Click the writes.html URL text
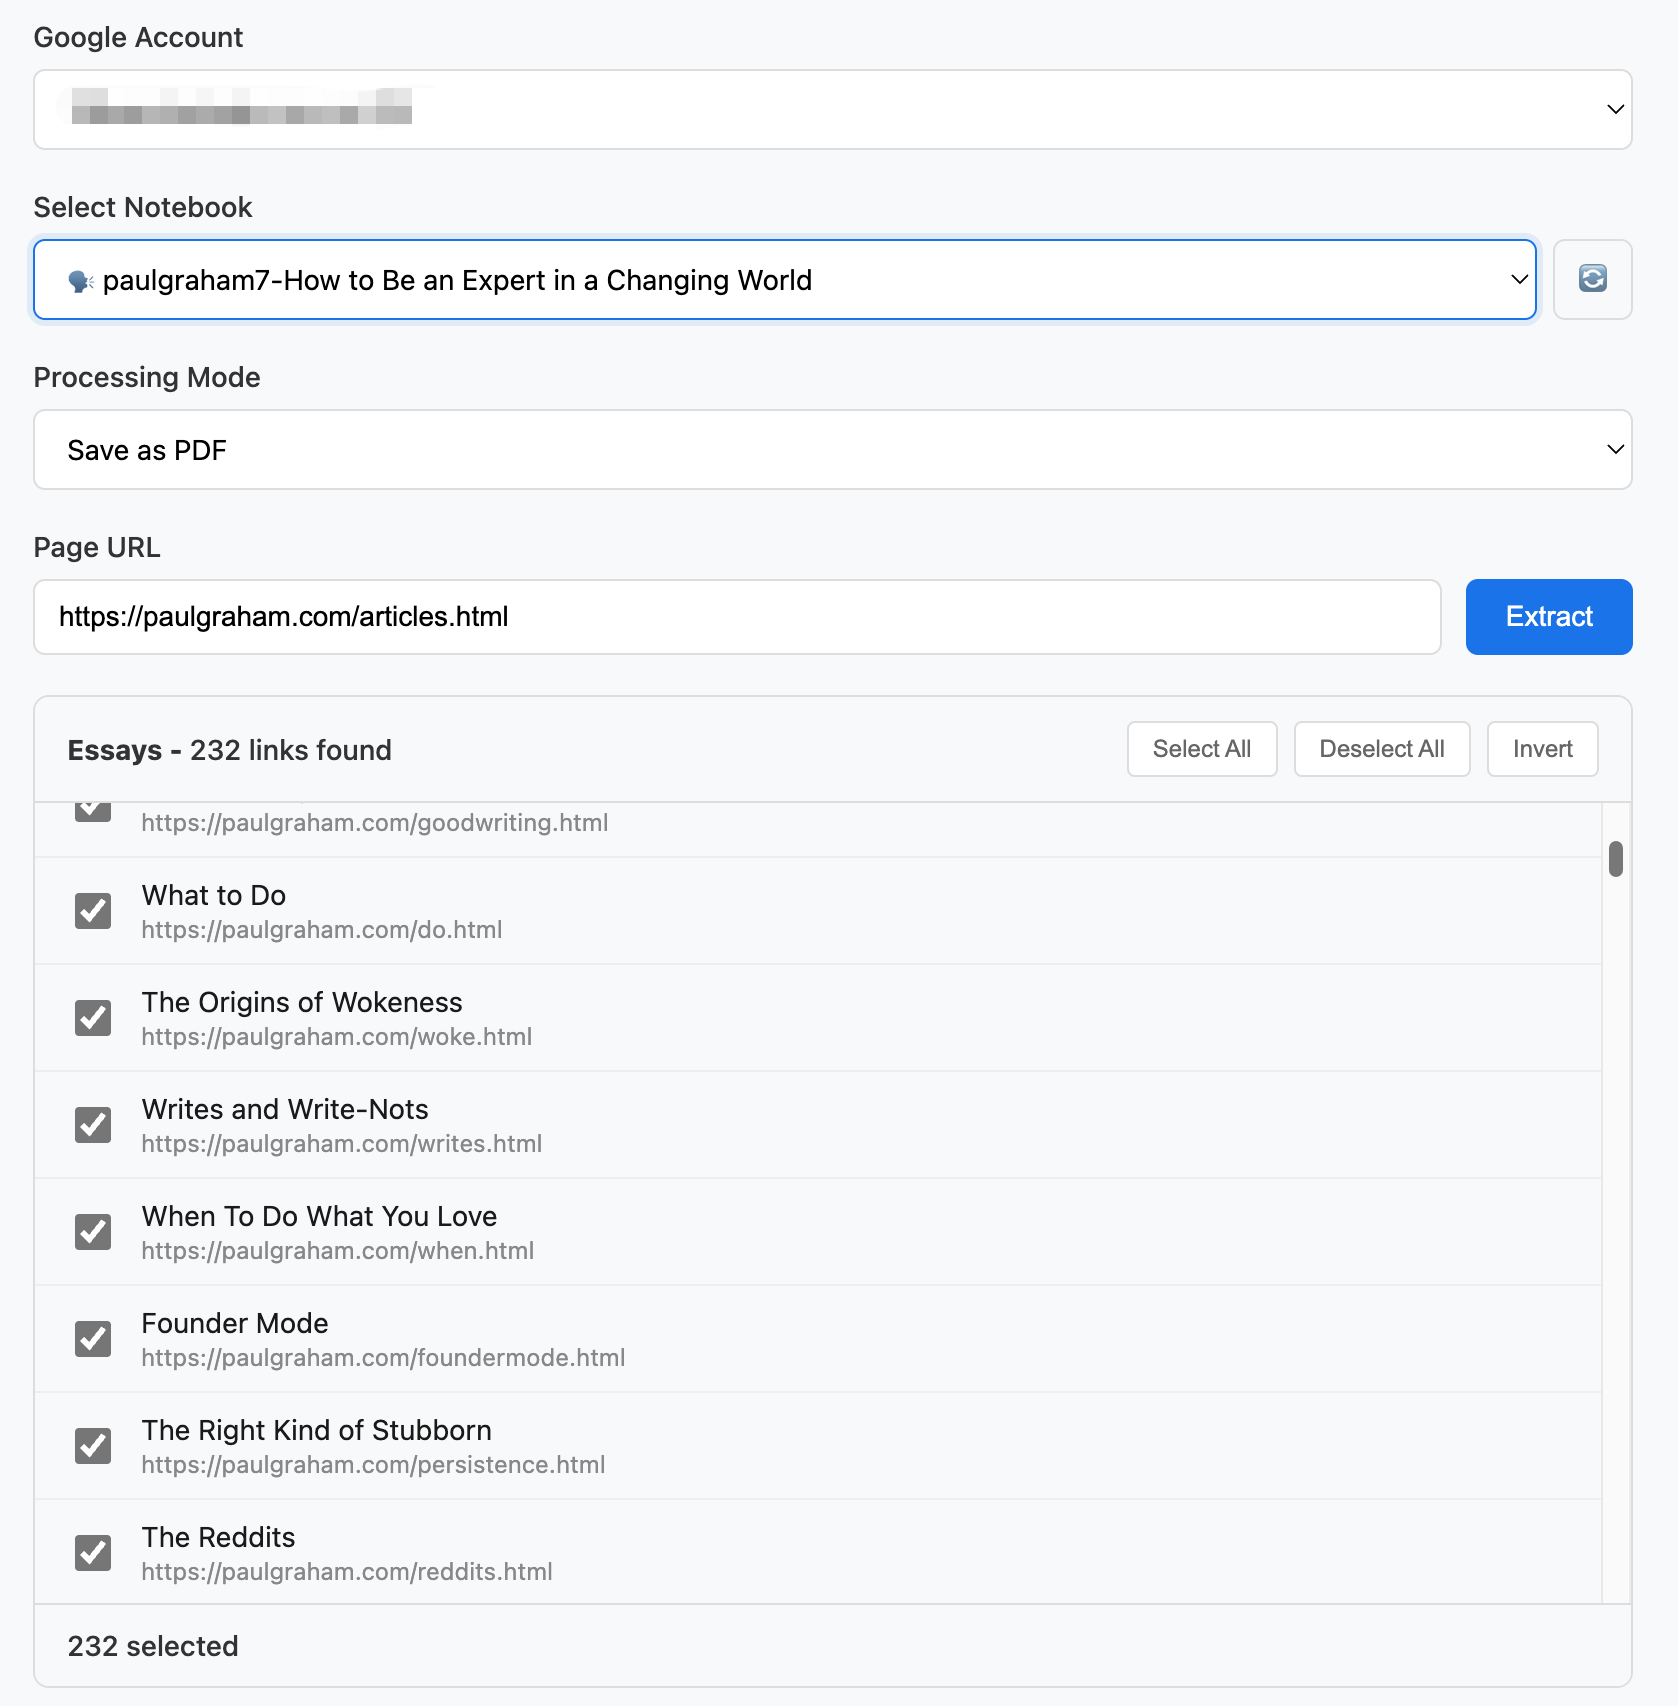1678x1706 pixels. point(342,1144)
